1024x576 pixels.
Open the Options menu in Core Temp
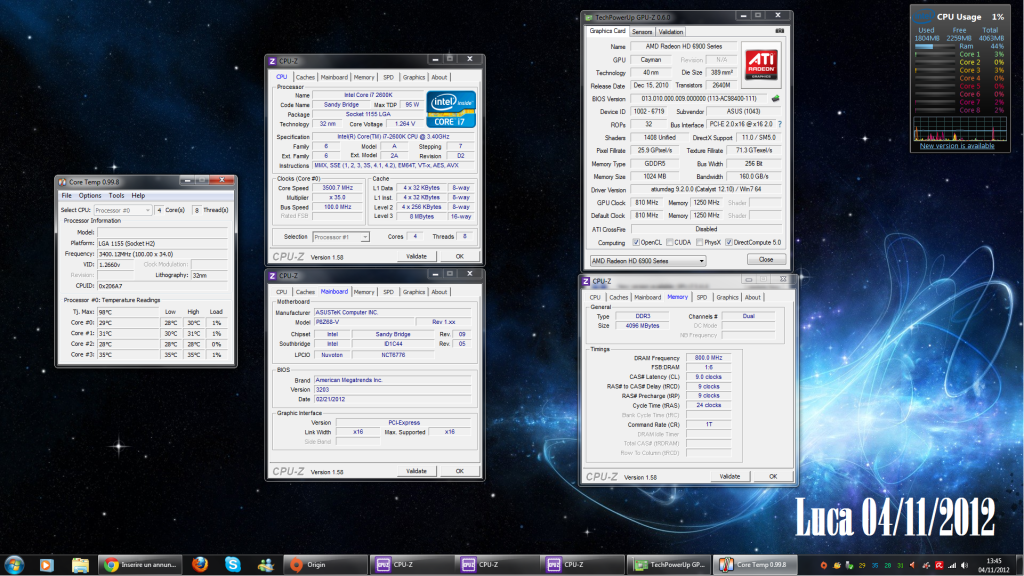(90, 195)
